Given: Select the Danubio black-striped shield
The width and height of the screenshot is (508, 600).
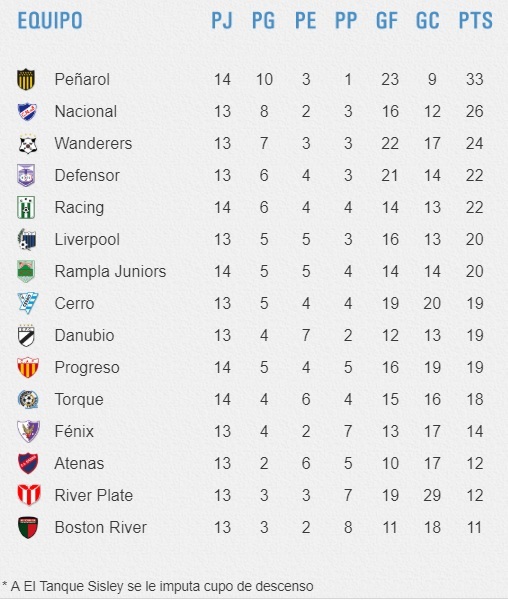Looking at the screenshot, I should [x=26, y=336].
